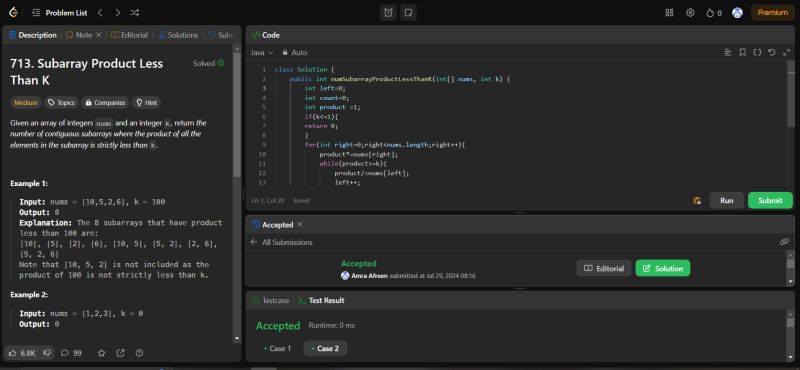Copy submission link icon
Image resolution: width=800 pixels, height=370 pixels.
point(785,242)
